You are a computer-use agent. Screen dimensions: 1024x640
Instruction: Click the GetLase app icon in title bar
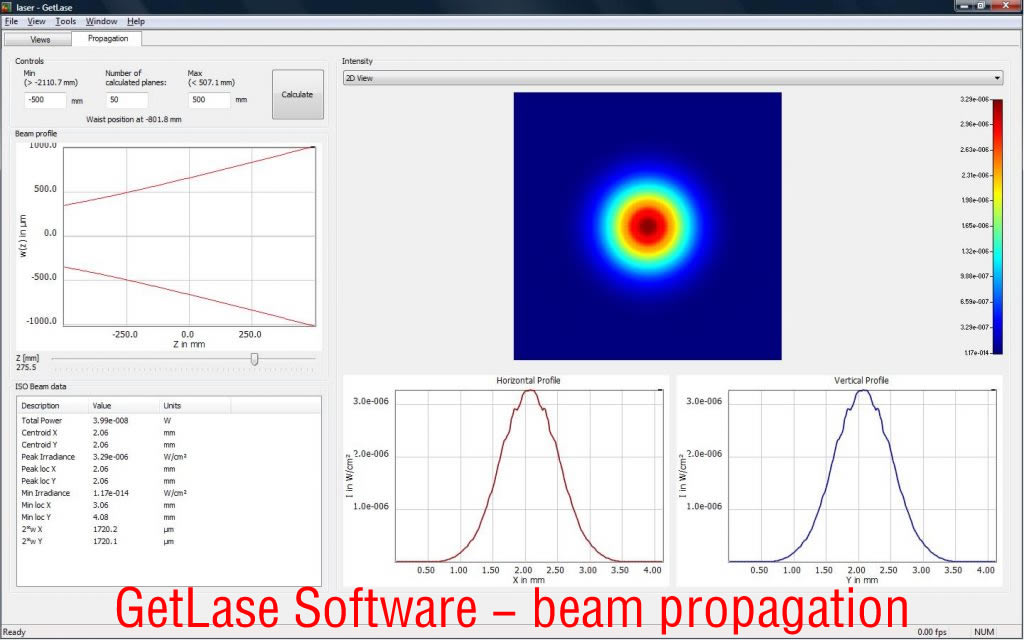coord(8,6)
